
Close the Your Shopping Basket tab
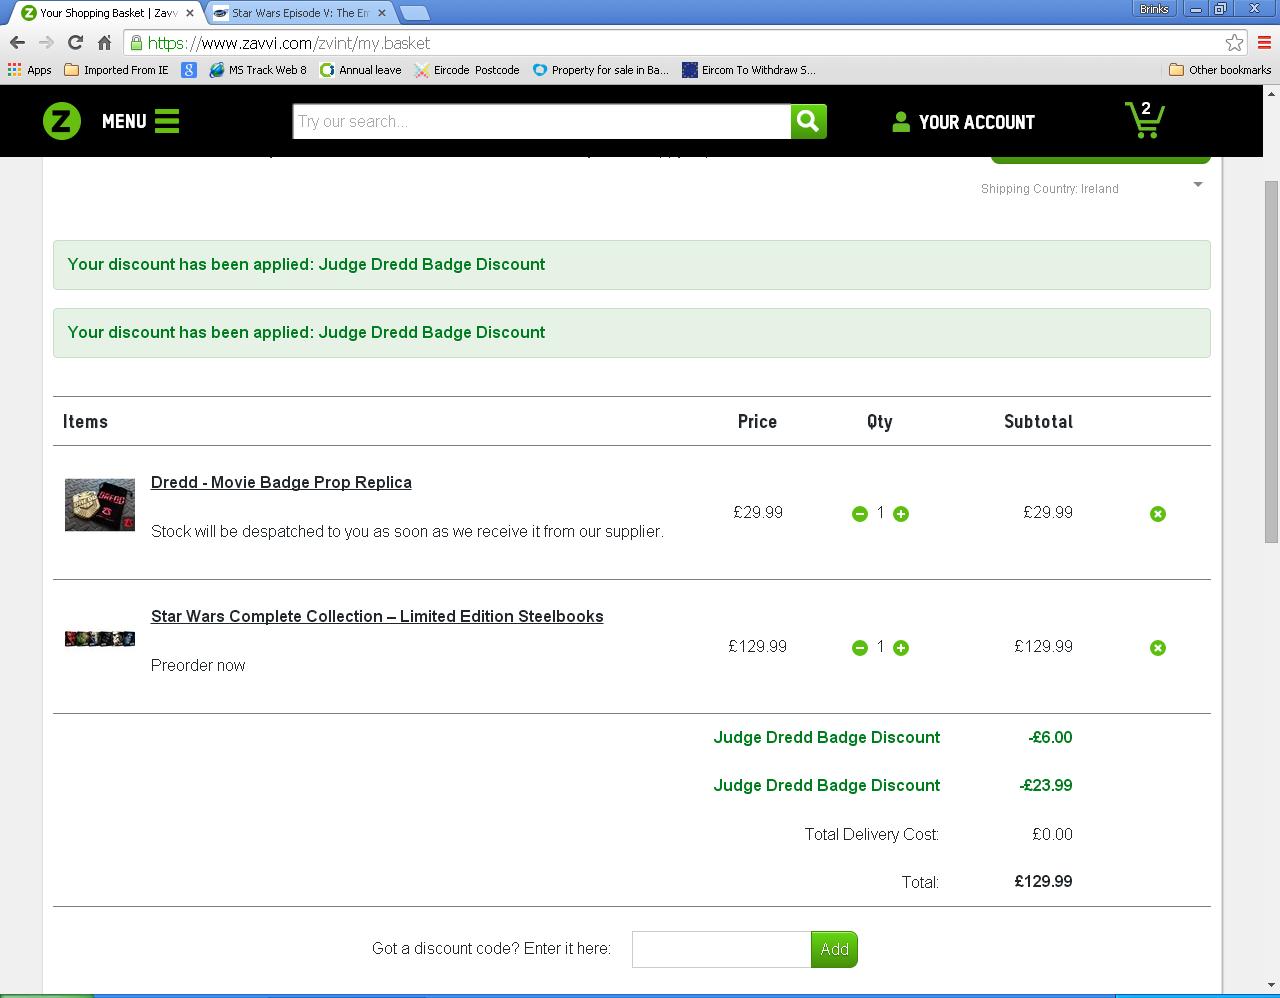pyautogui.click(x=190, y=13)
